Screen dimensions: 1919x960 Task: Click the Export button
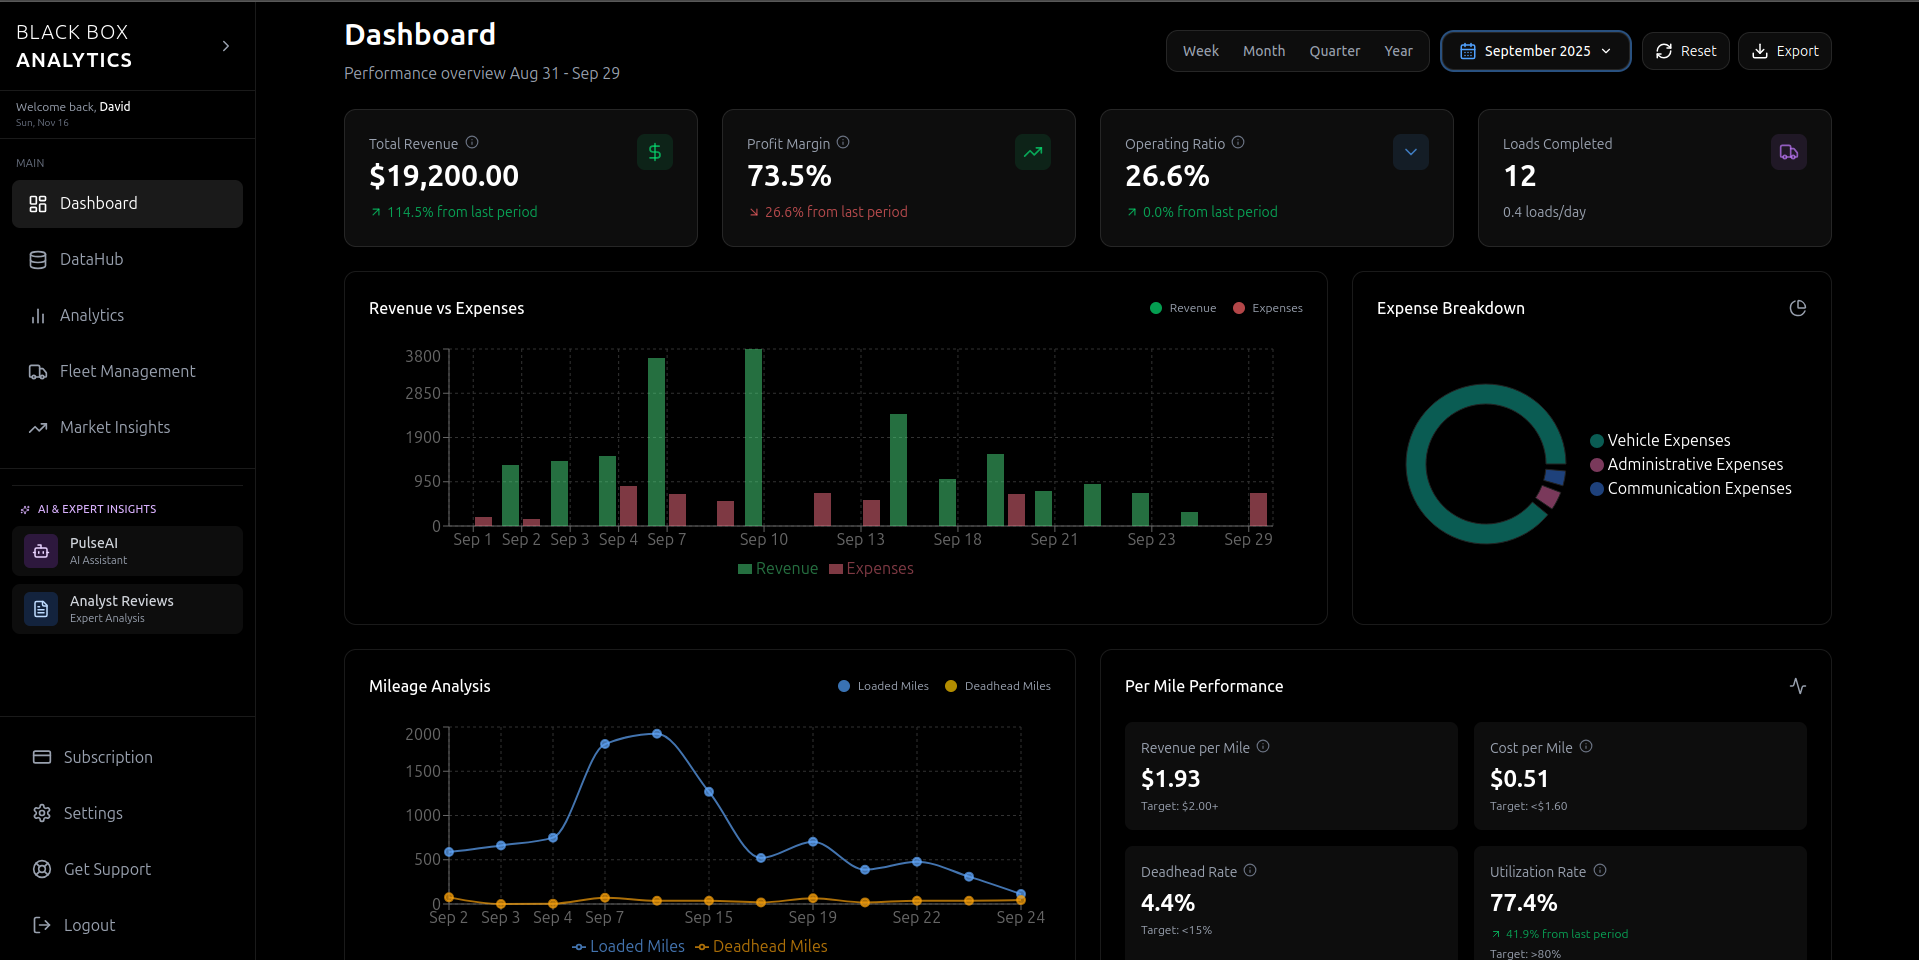click(1785, 51)
